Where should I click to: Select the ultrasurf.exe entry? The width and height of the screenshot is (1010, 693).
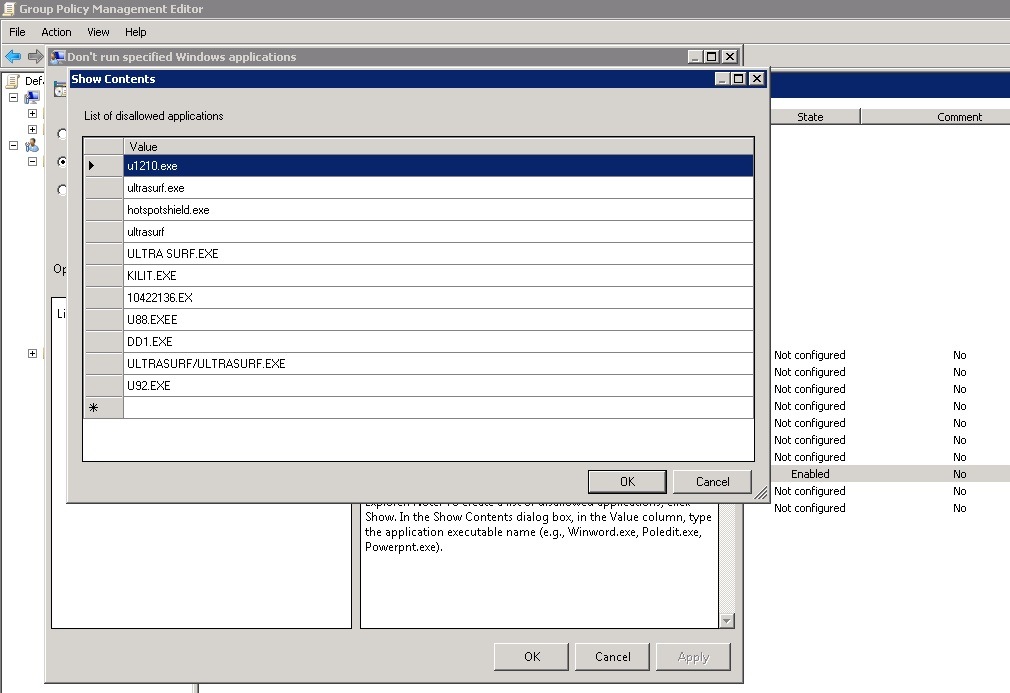coord(438,188)
